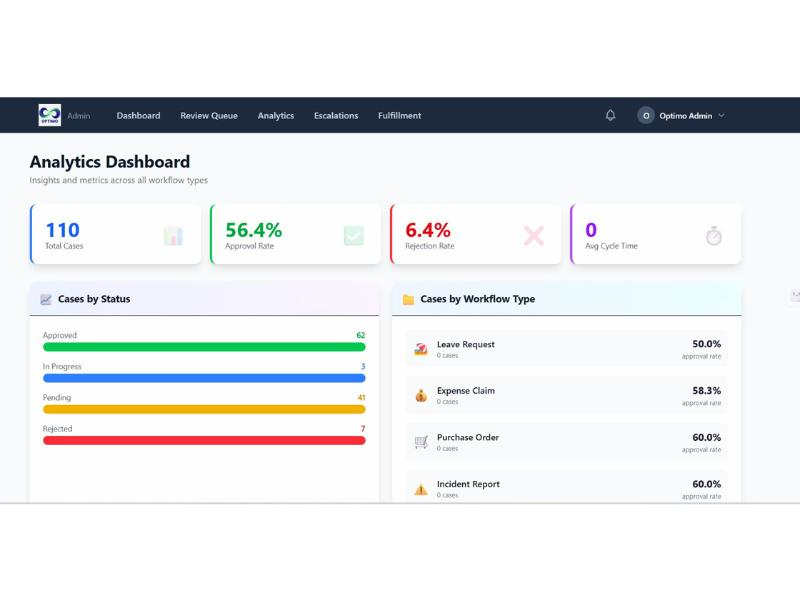Click the green Approved progress bar

204,347
